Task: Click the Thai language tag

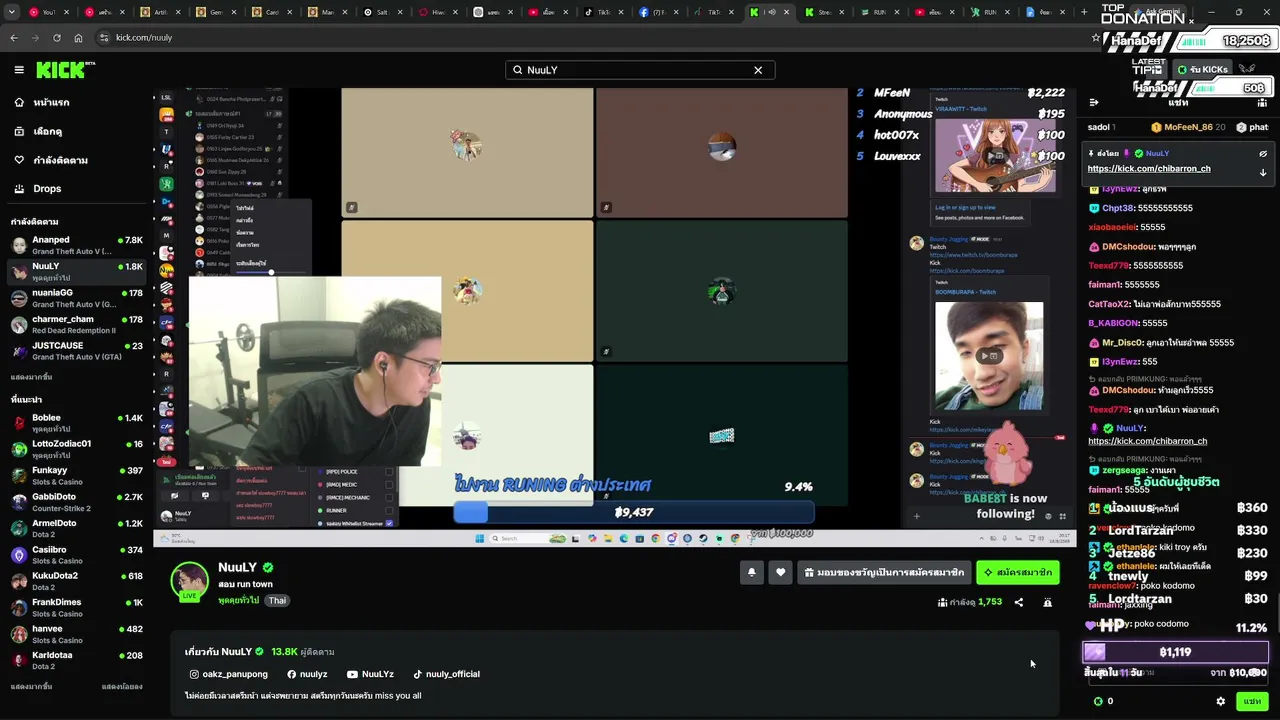Action: [277, 601]
